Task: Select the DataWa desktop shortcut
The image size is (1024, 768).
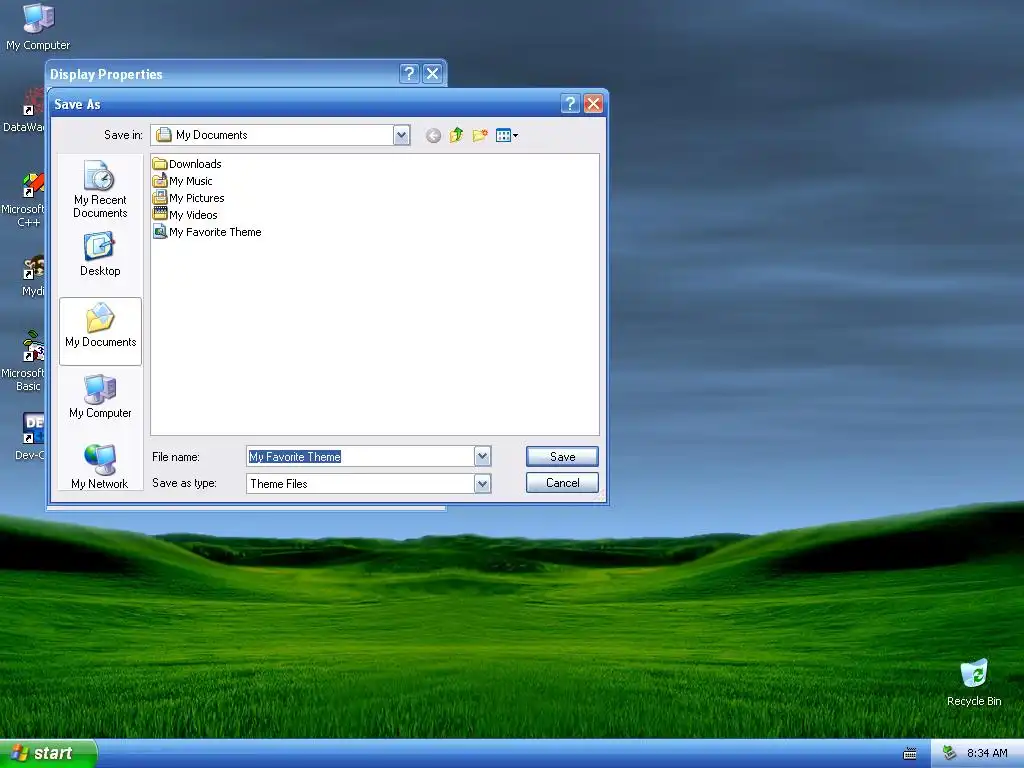Action: [25, 111]
